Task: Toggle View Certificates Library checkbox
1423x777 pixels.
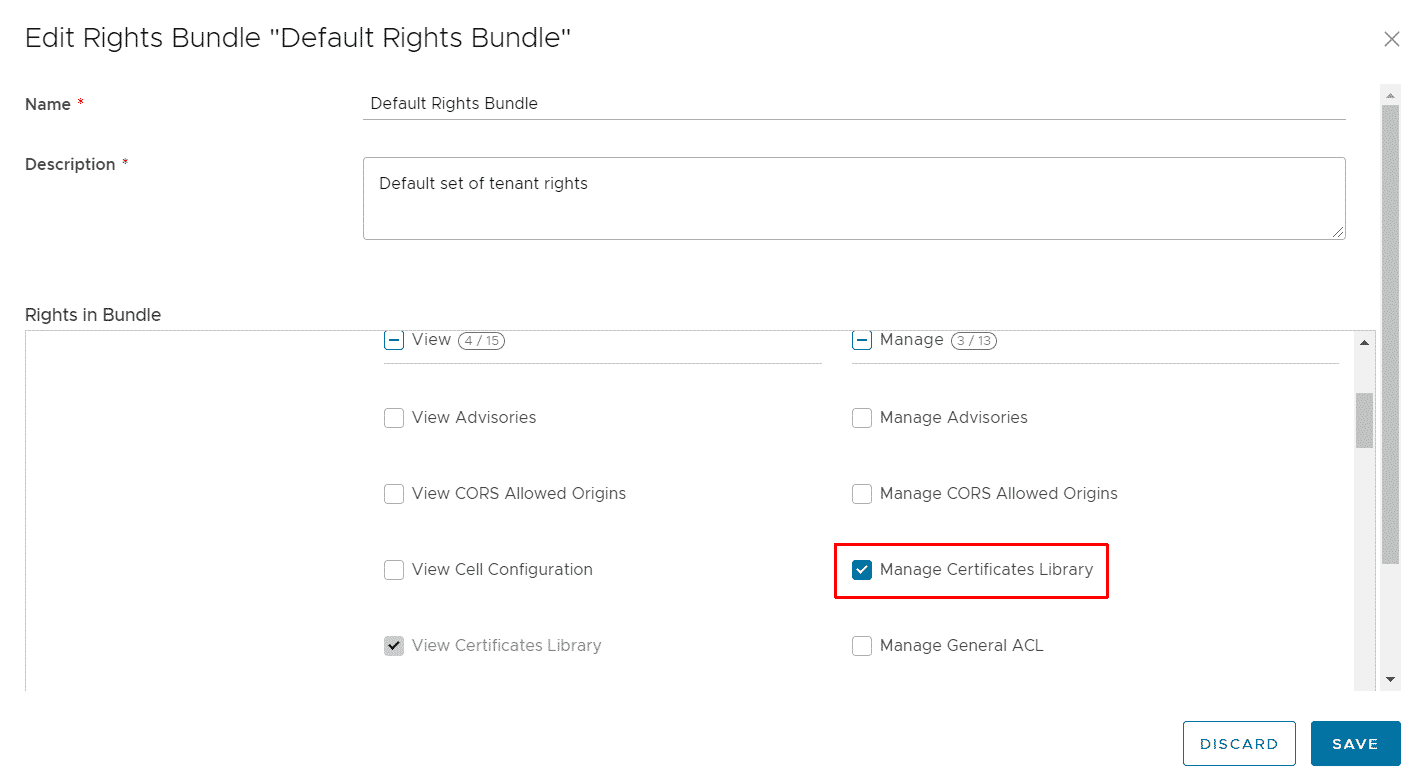Action: (394, 646)
